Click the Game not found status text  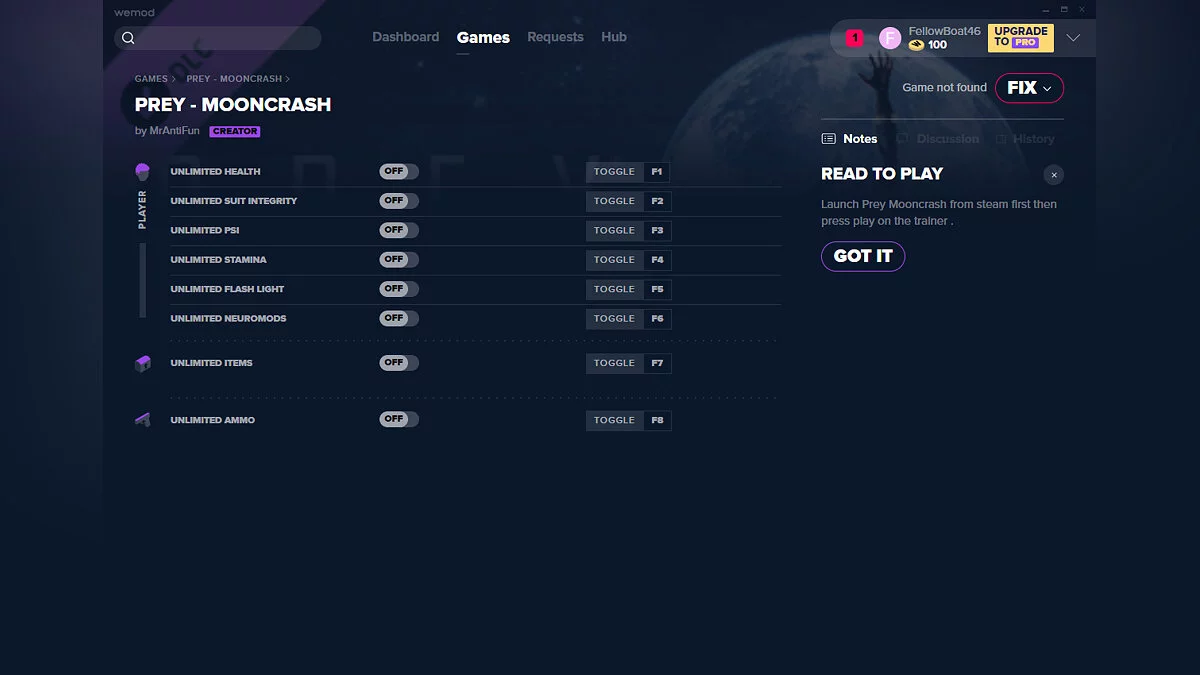pyautogui.click(x=944, y=88)
